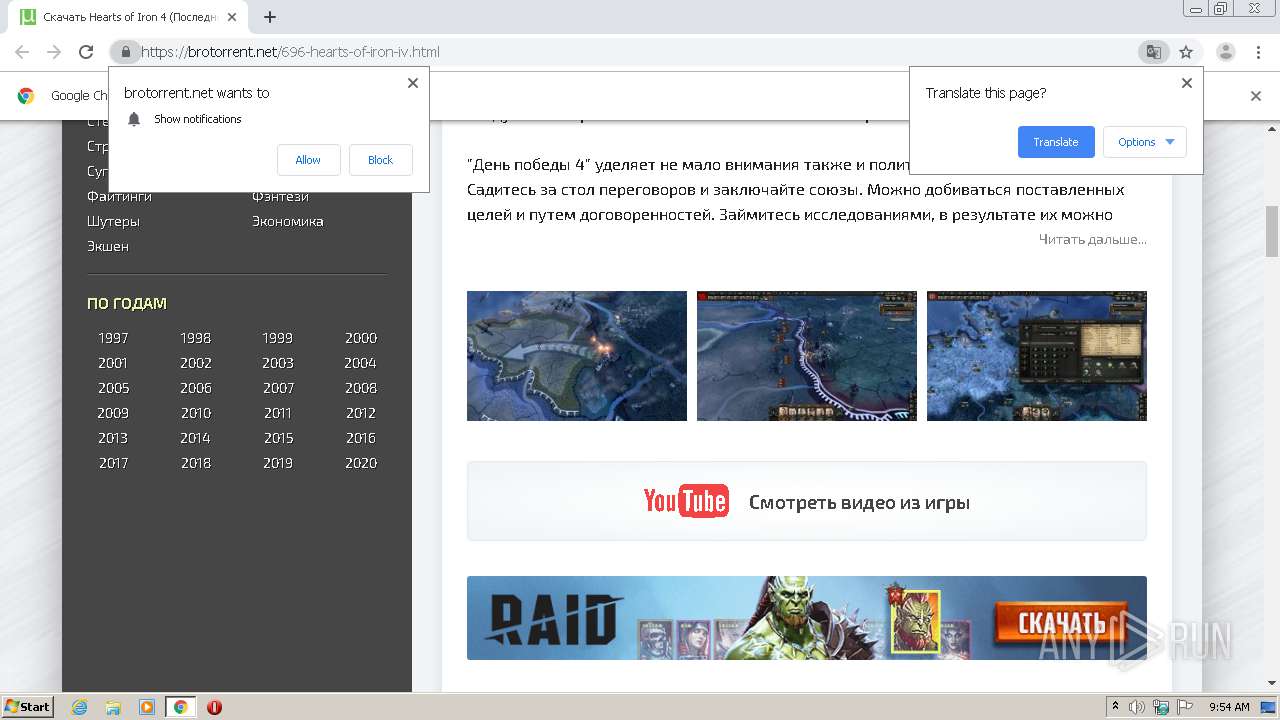
Task: Click the Смотреть видео из игры banner
Action: [807, 501]
